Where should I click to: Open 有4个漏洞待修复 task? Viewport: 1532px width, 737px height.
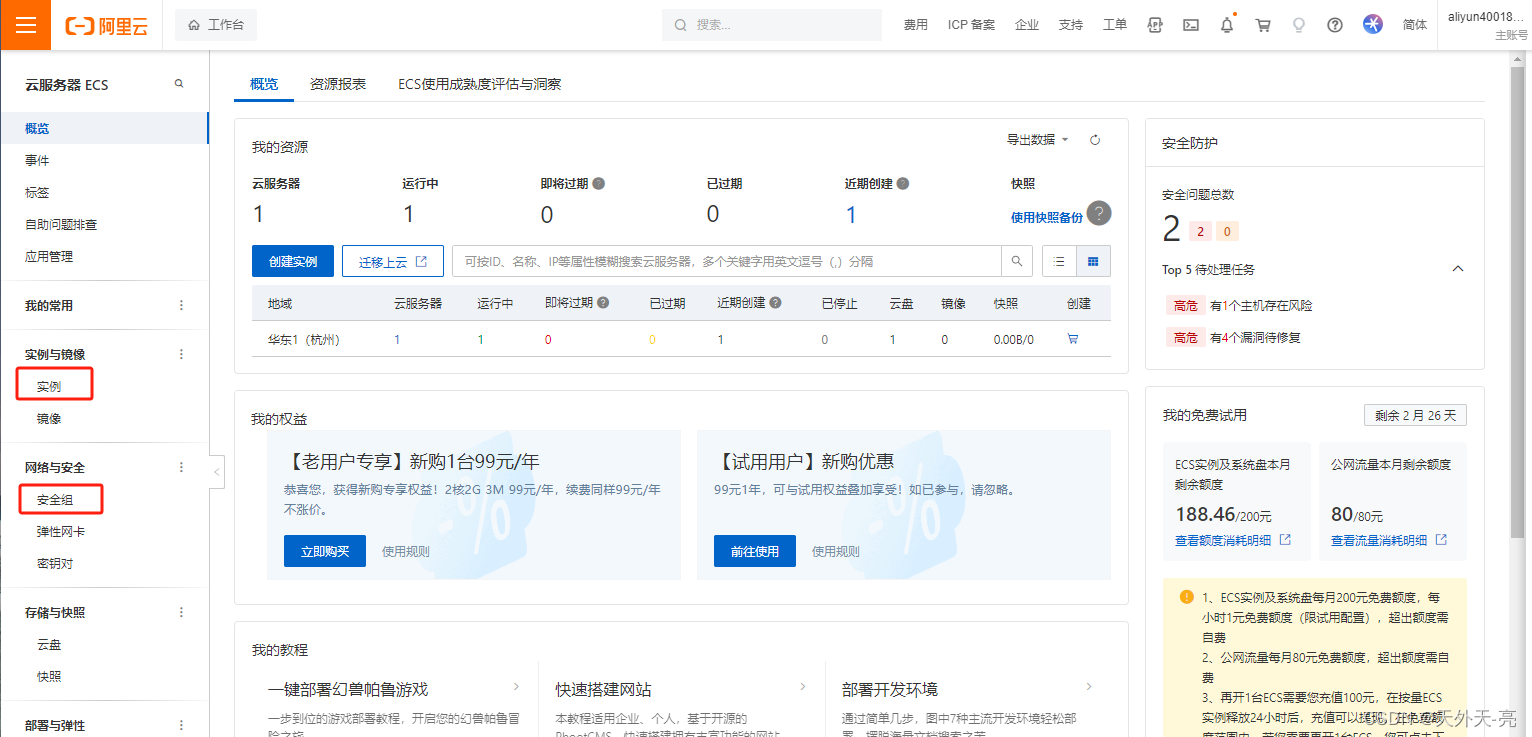[1255, 338]
